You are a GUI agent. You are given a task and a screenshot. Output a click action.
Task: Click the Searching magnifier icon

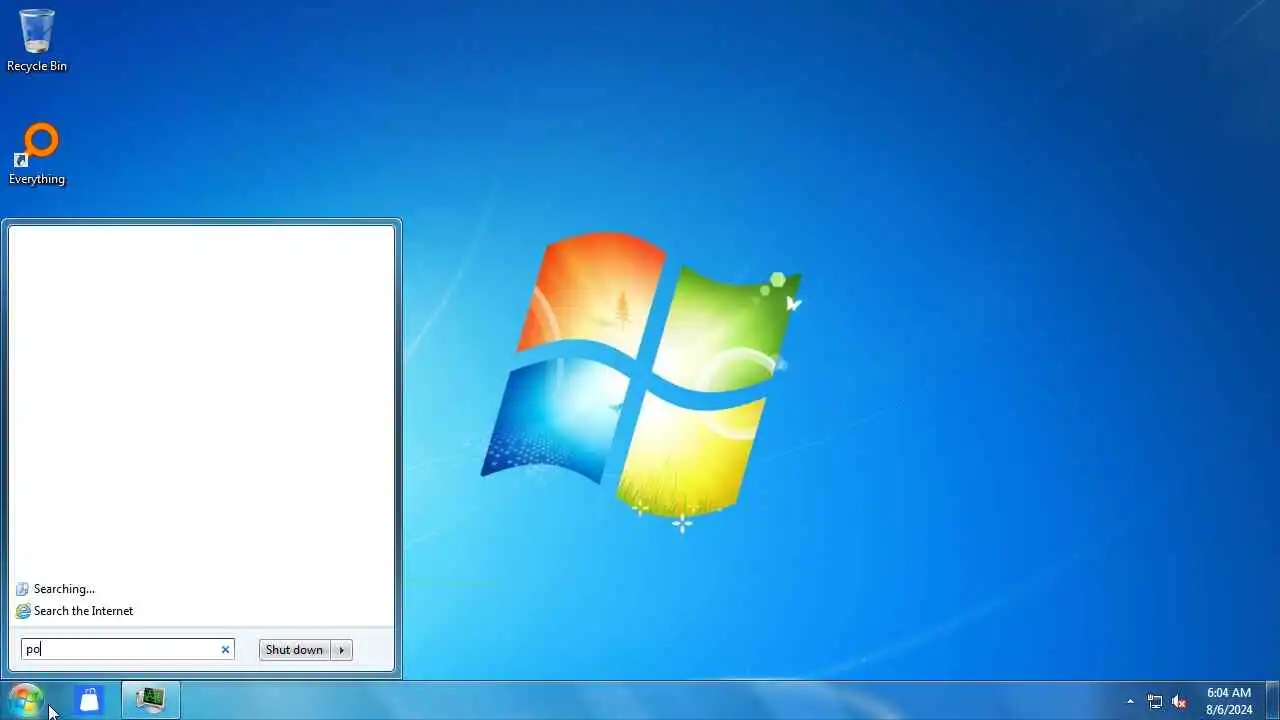pos(23,589)
